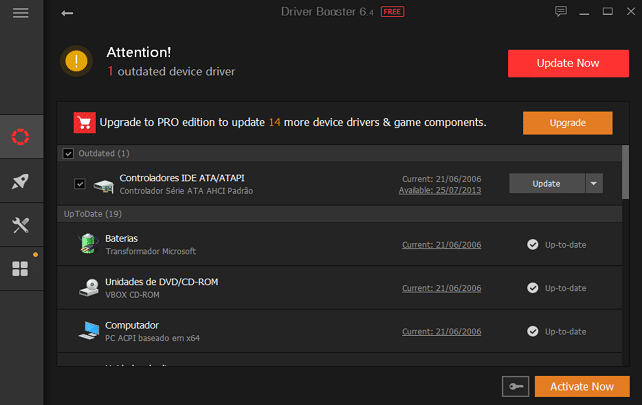Screen dimensions: 642x405
Task: Click the outdated device driver count text
Action: [171, 71]
